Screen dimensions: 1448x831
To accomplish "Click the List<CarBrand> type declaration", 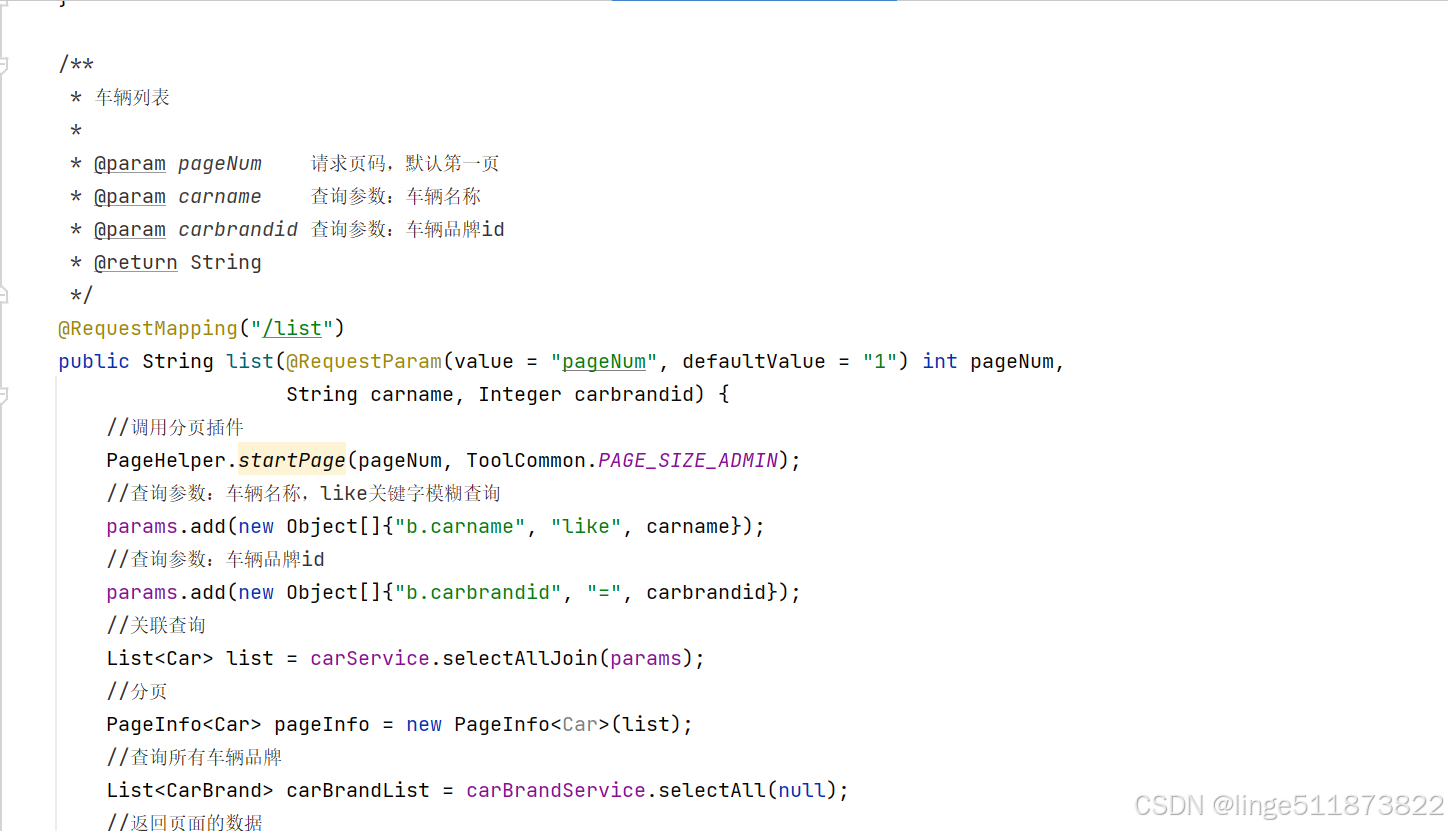I will 190,790.
